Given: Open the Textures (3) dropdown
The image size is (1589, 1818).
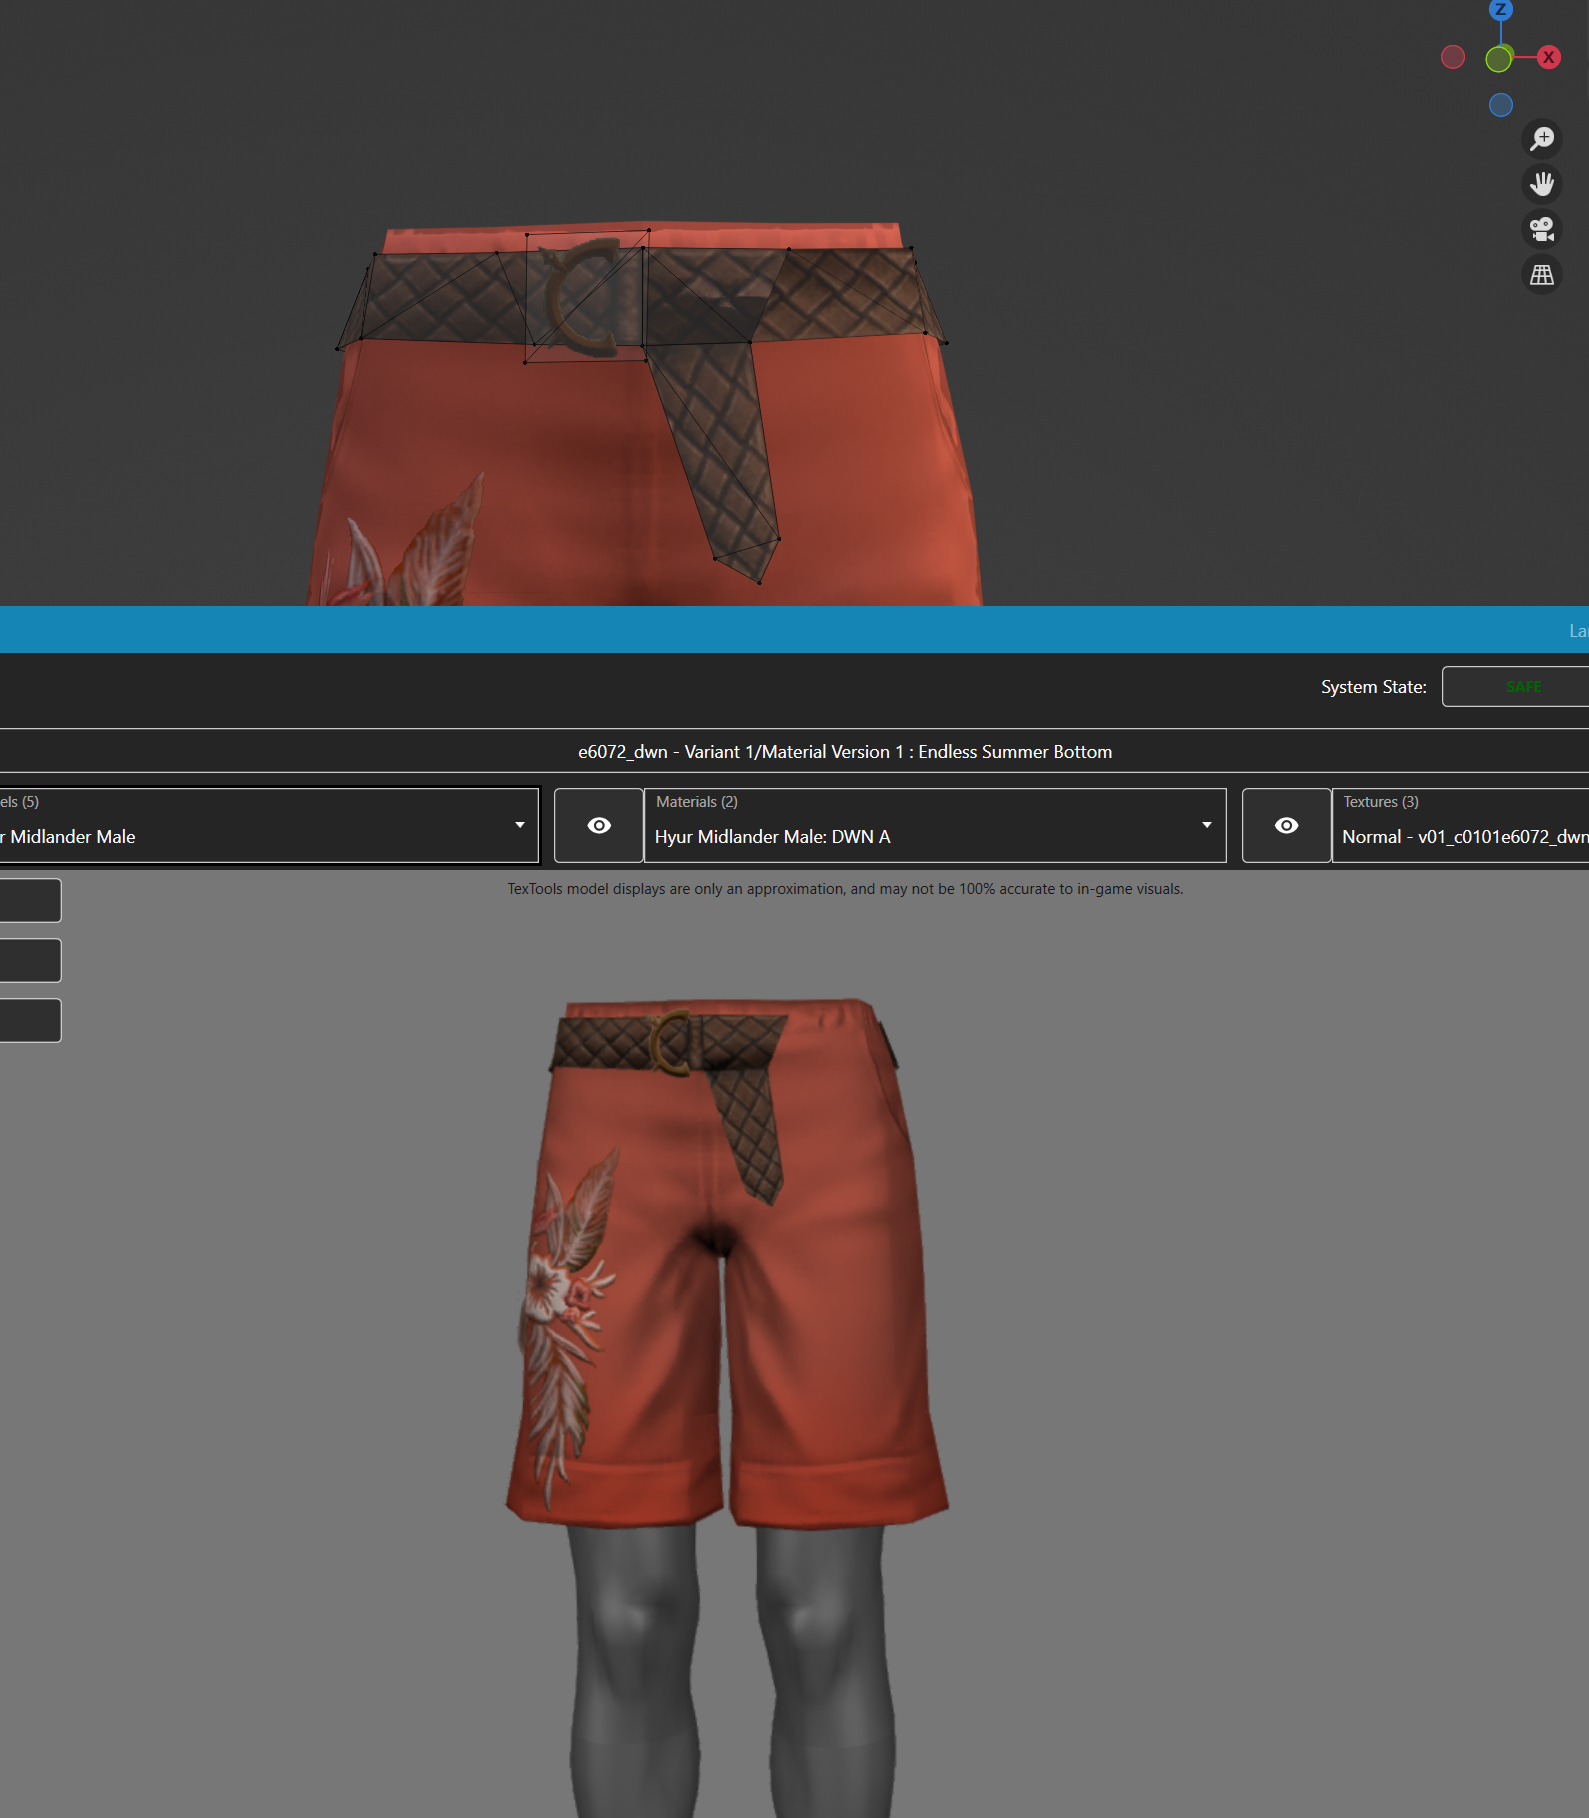Looking at the screenshot, I should click(1461, 826).
